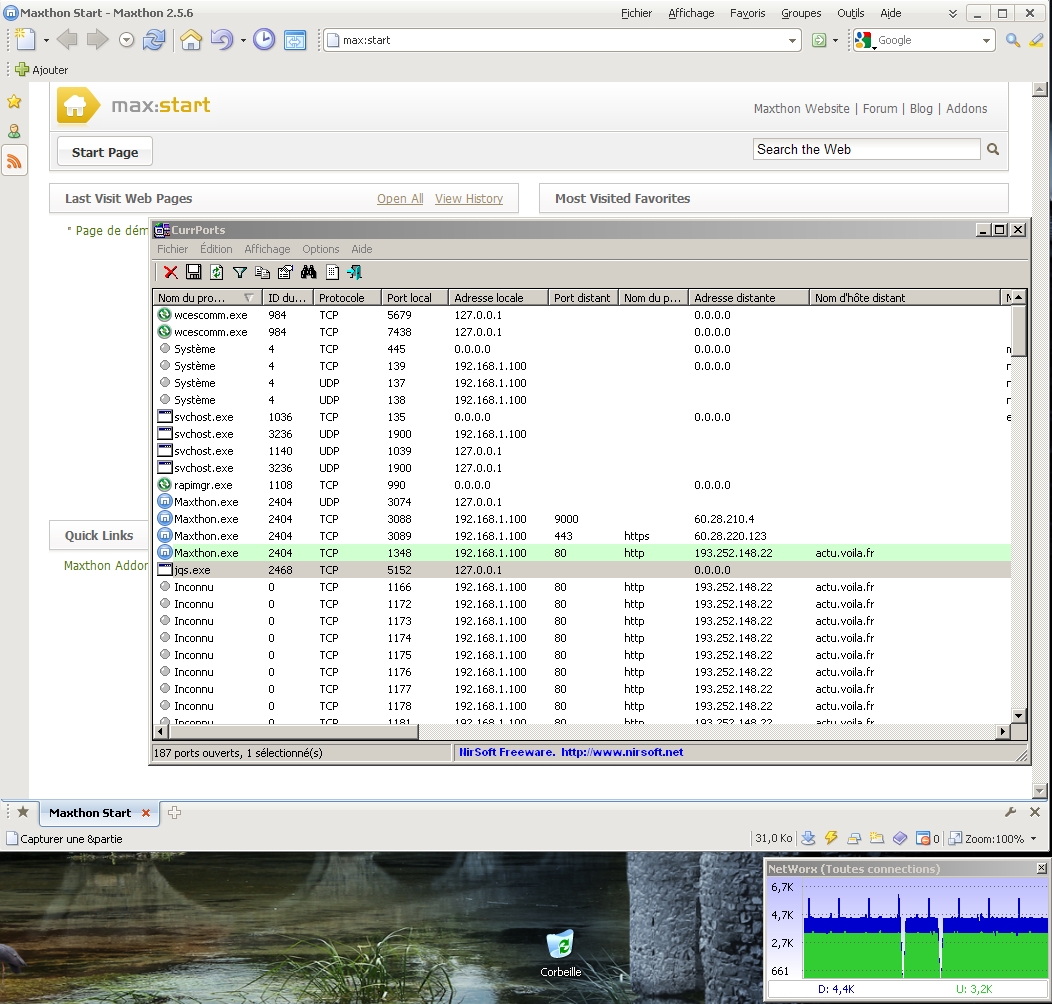Select the Maxthon.exe row with port 3089
Image resolution: width=1052 pixels, height=1004 pixels.
(582, 536)
